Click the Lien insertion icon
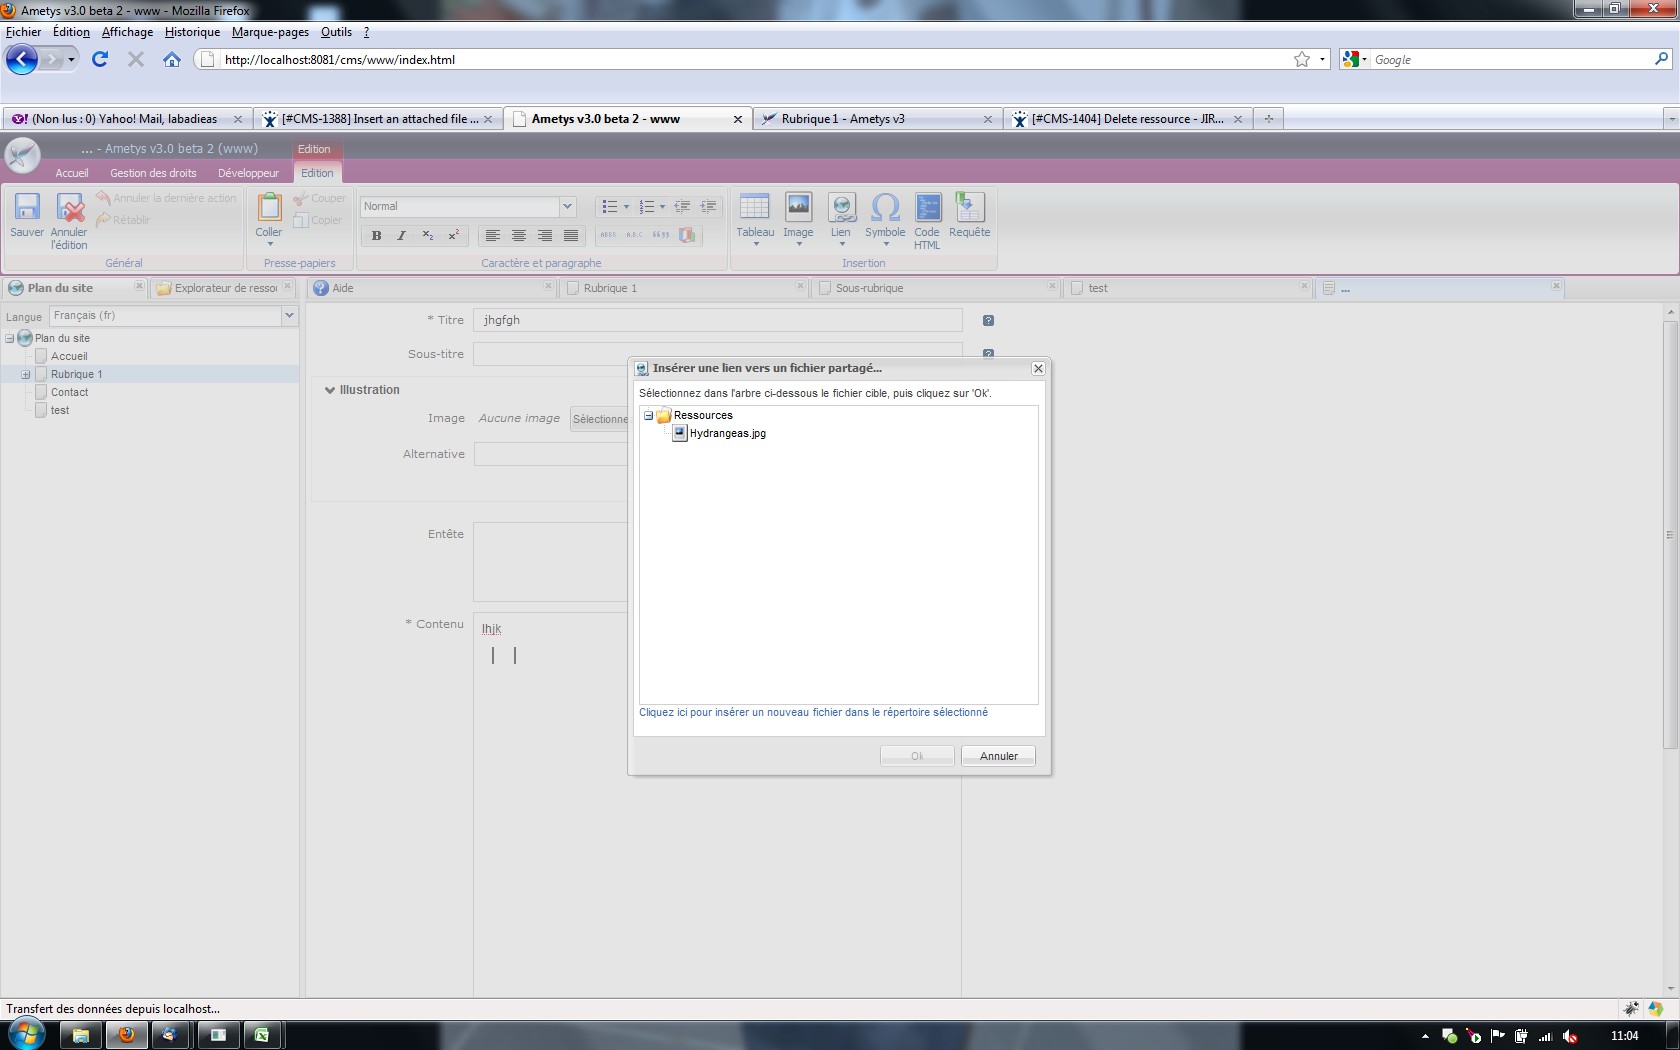 (841, 208)
